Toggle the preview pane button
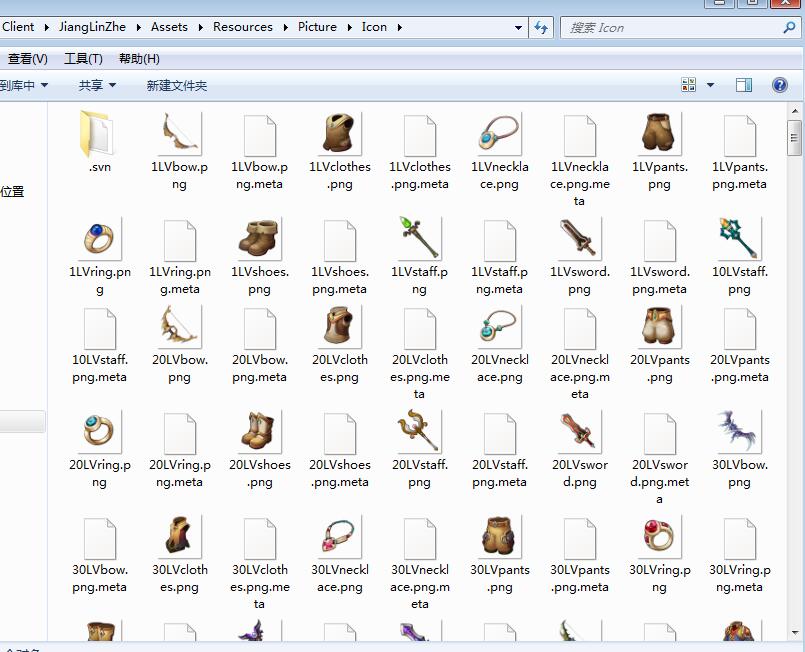 (x=744, y=86)
